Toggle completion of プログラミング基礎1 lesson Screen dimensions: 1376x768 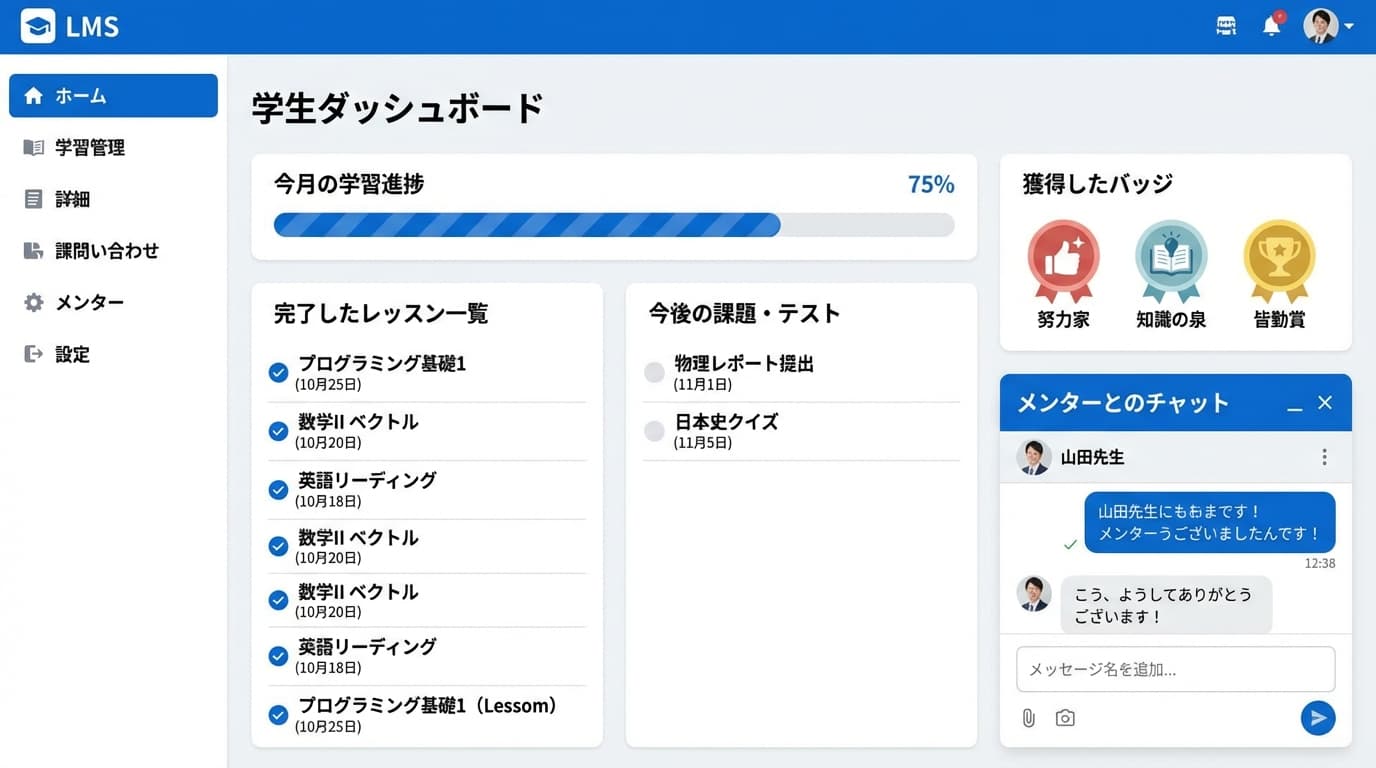[x=277, y=372]
